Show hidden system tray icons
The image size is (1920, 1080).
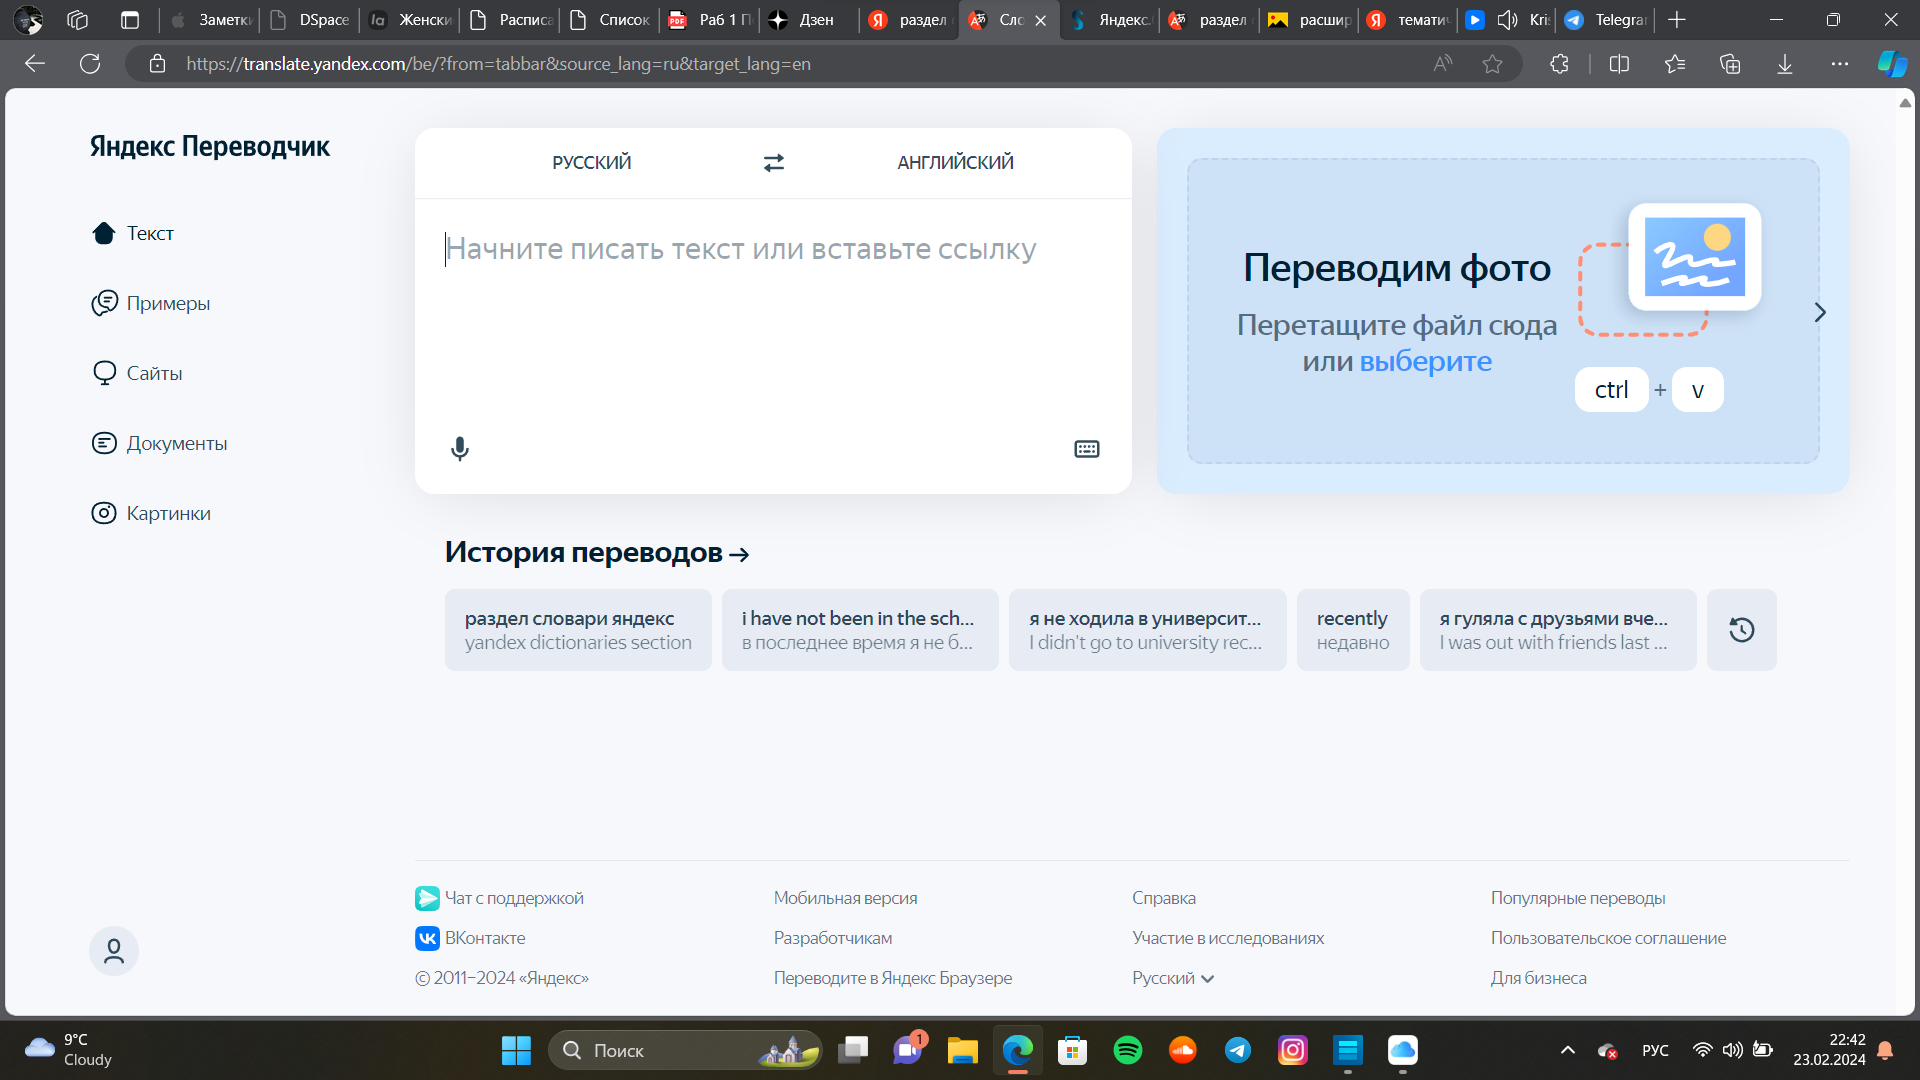[1567, 1050]
